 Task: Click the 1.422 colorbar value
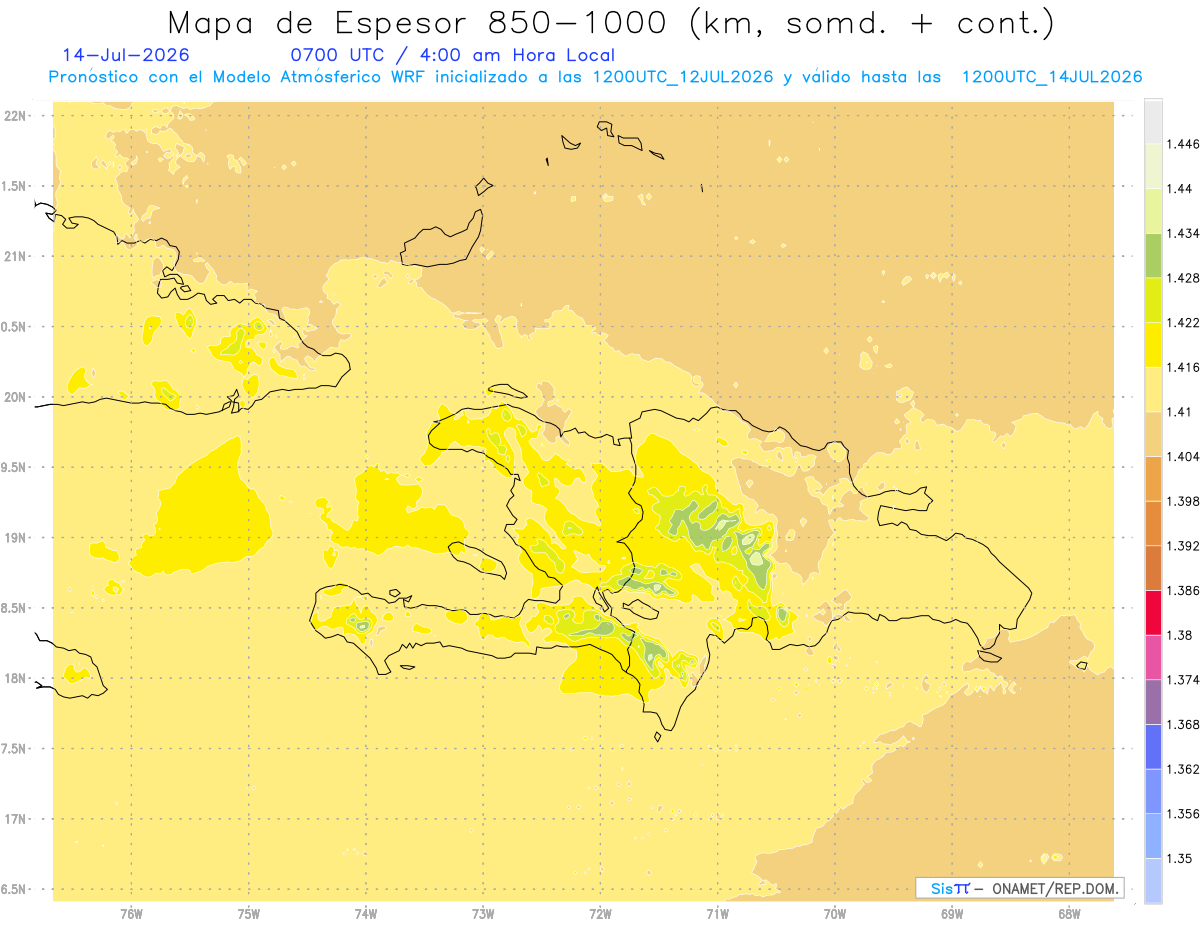1184,322
